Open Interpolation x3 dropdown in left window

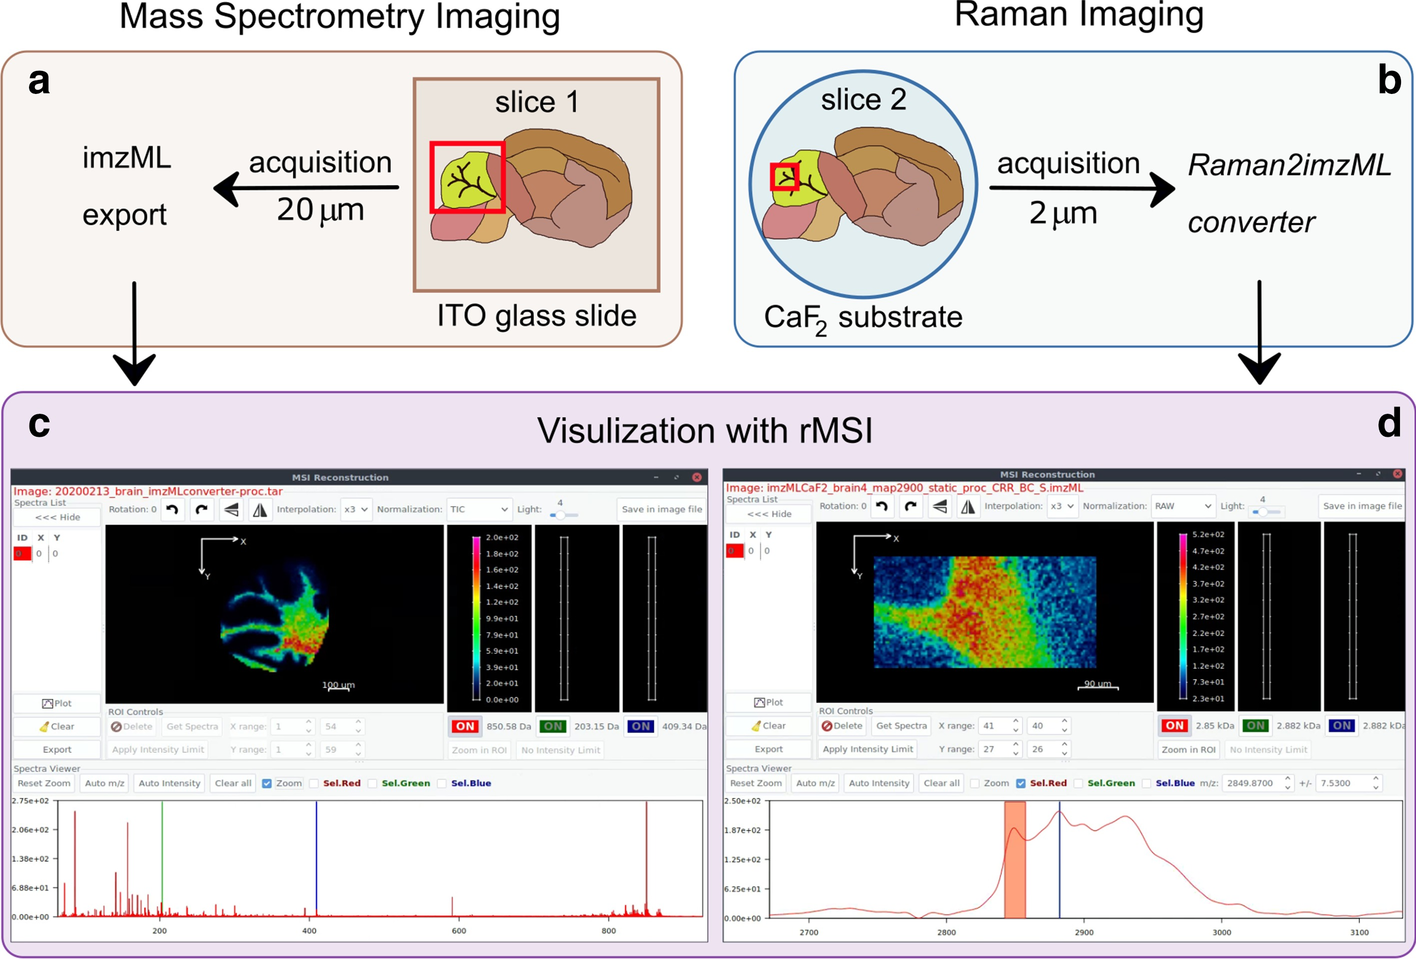356,509
